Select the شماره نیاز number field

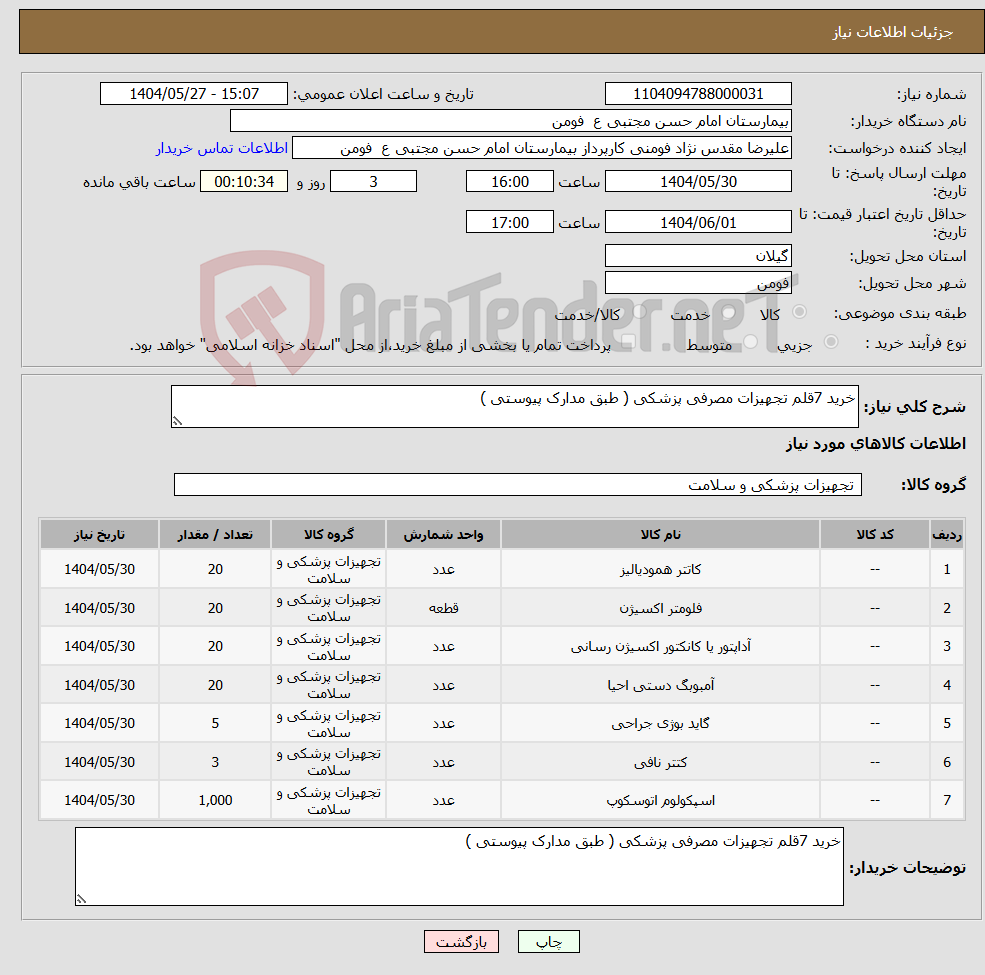click(x=697, y=93)
